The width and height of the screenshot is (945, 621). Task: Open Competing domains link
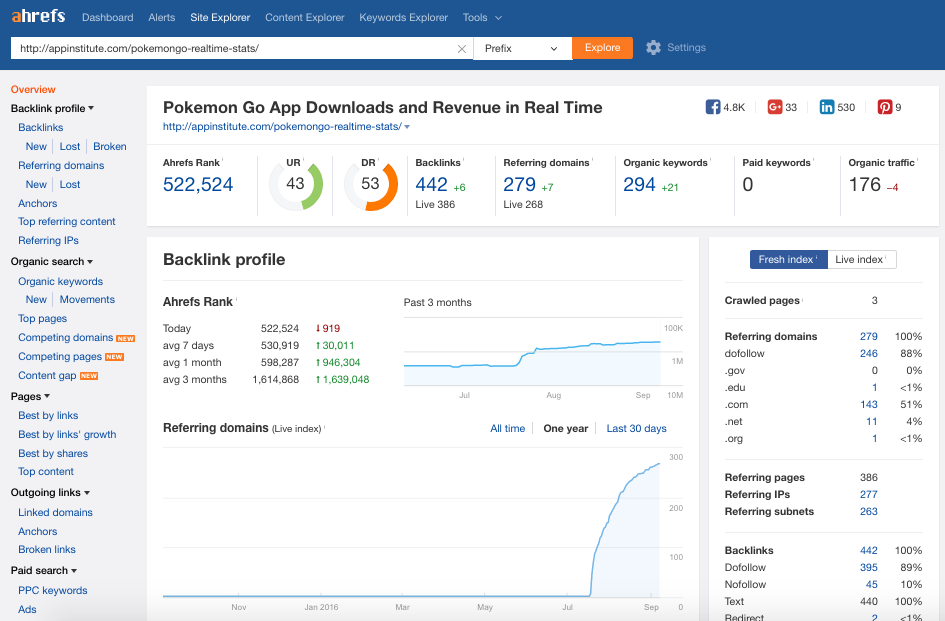[x=66, y=338]
